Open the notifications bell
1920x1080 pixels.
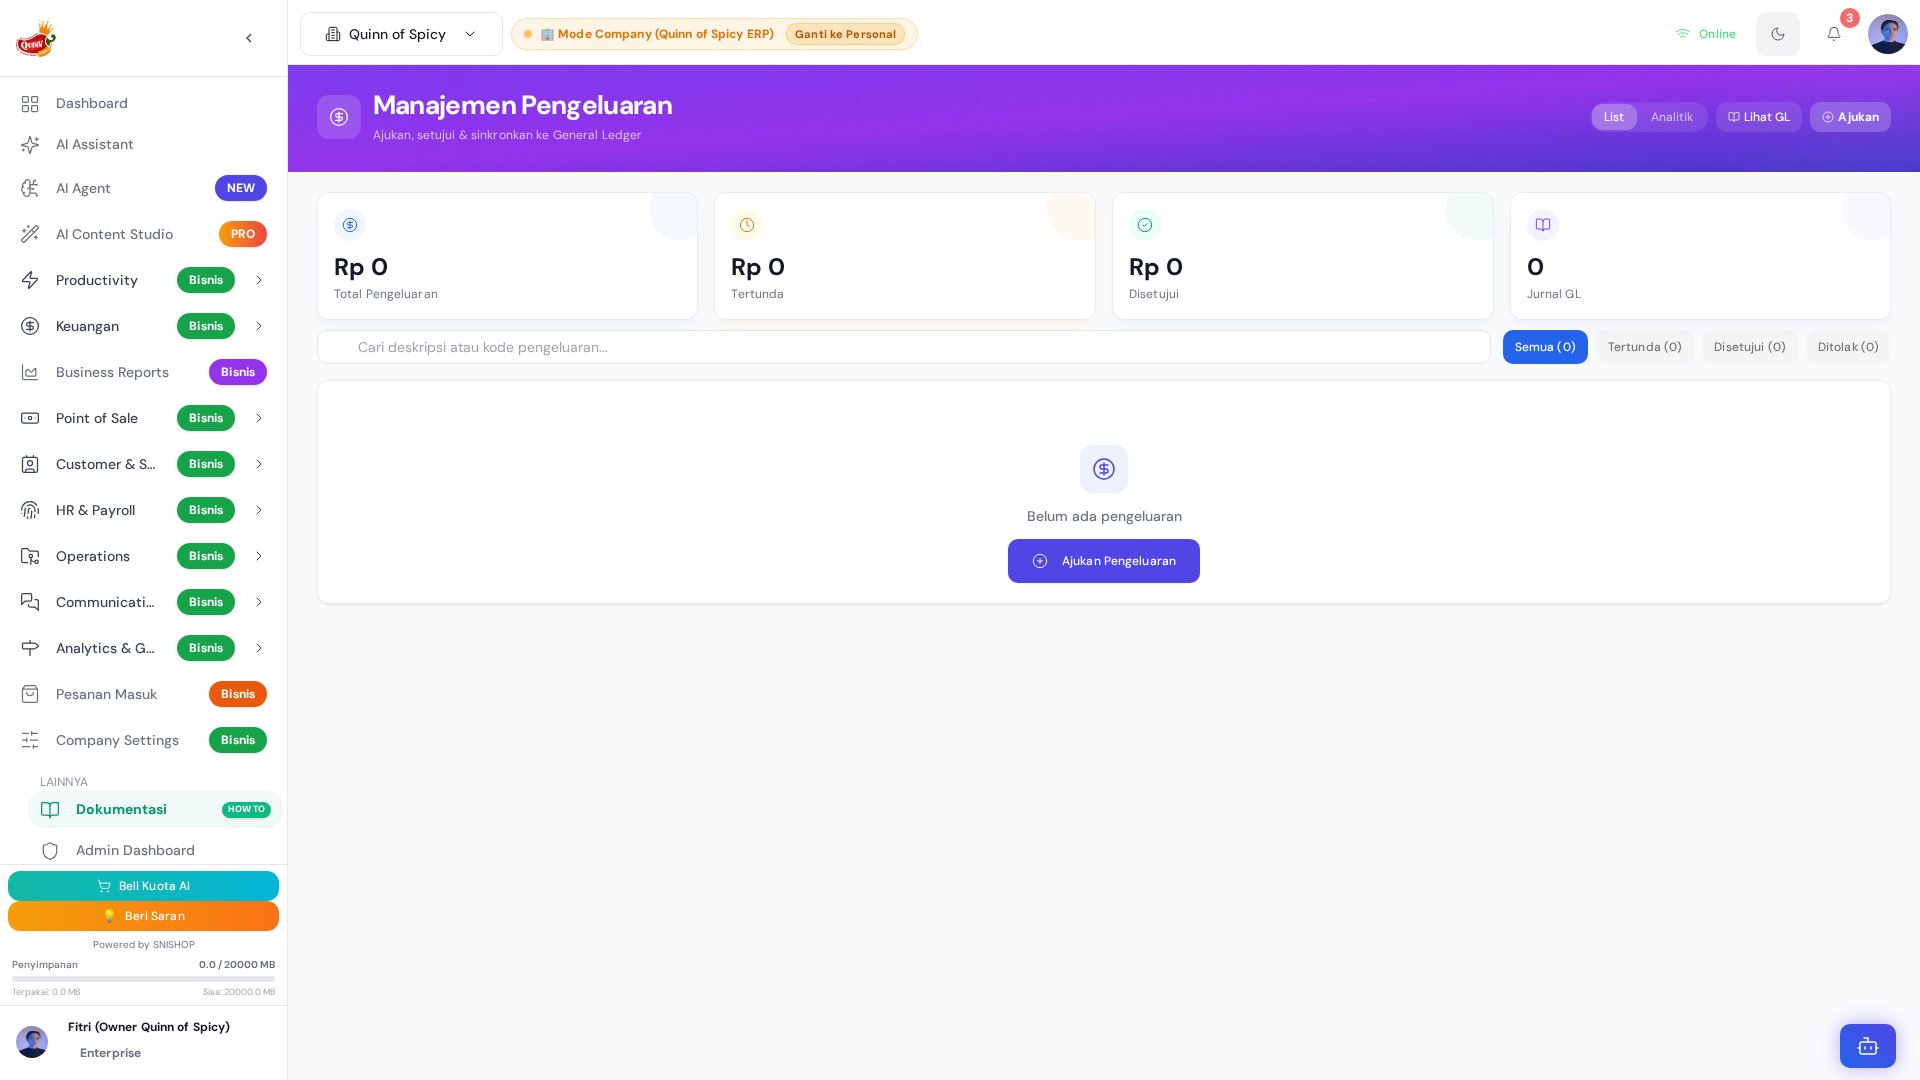pyautogui.click(x=1834, y=34)
